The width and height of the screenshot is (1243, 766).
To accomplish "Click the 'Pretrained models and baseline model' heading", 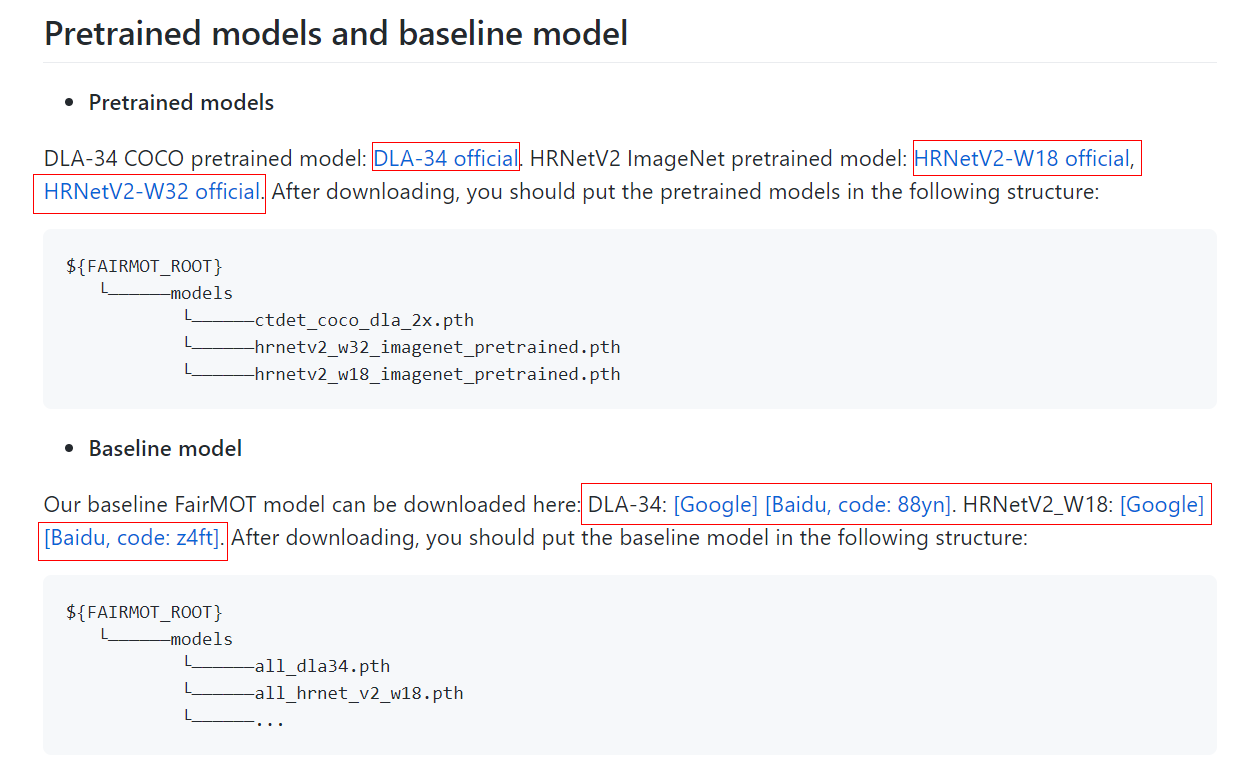I will click(336, 33).
